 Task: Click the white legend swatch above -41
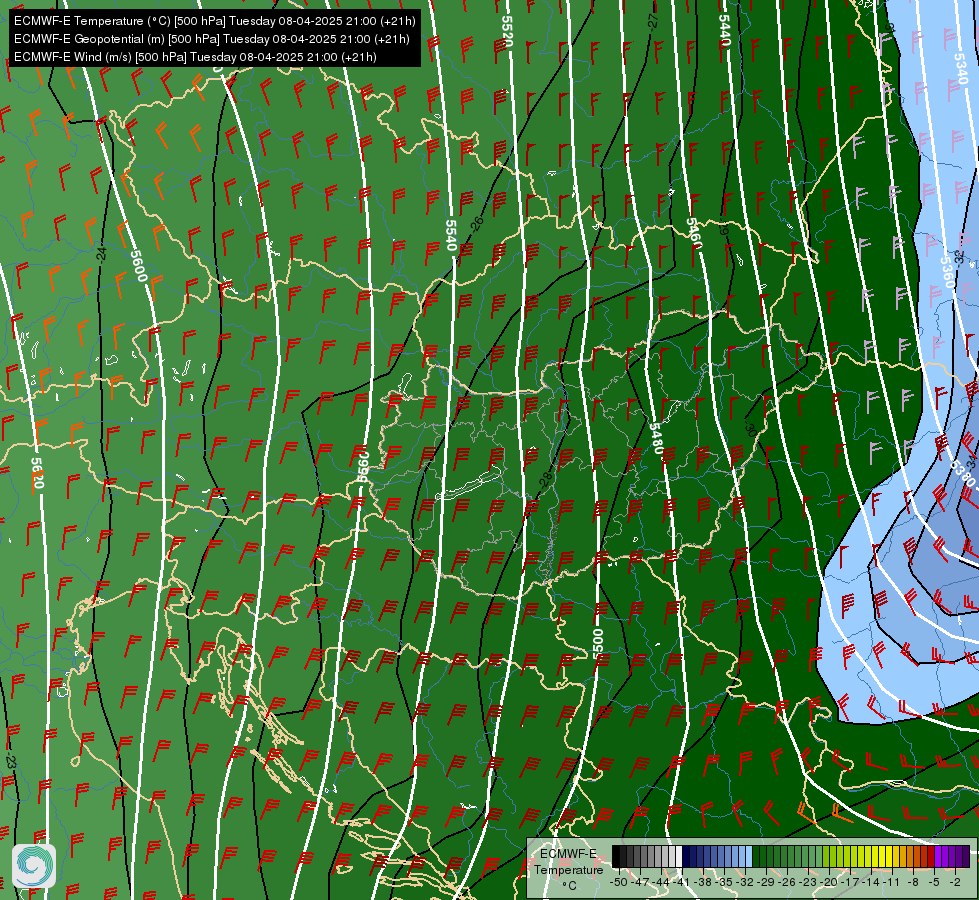coord(679,856)
